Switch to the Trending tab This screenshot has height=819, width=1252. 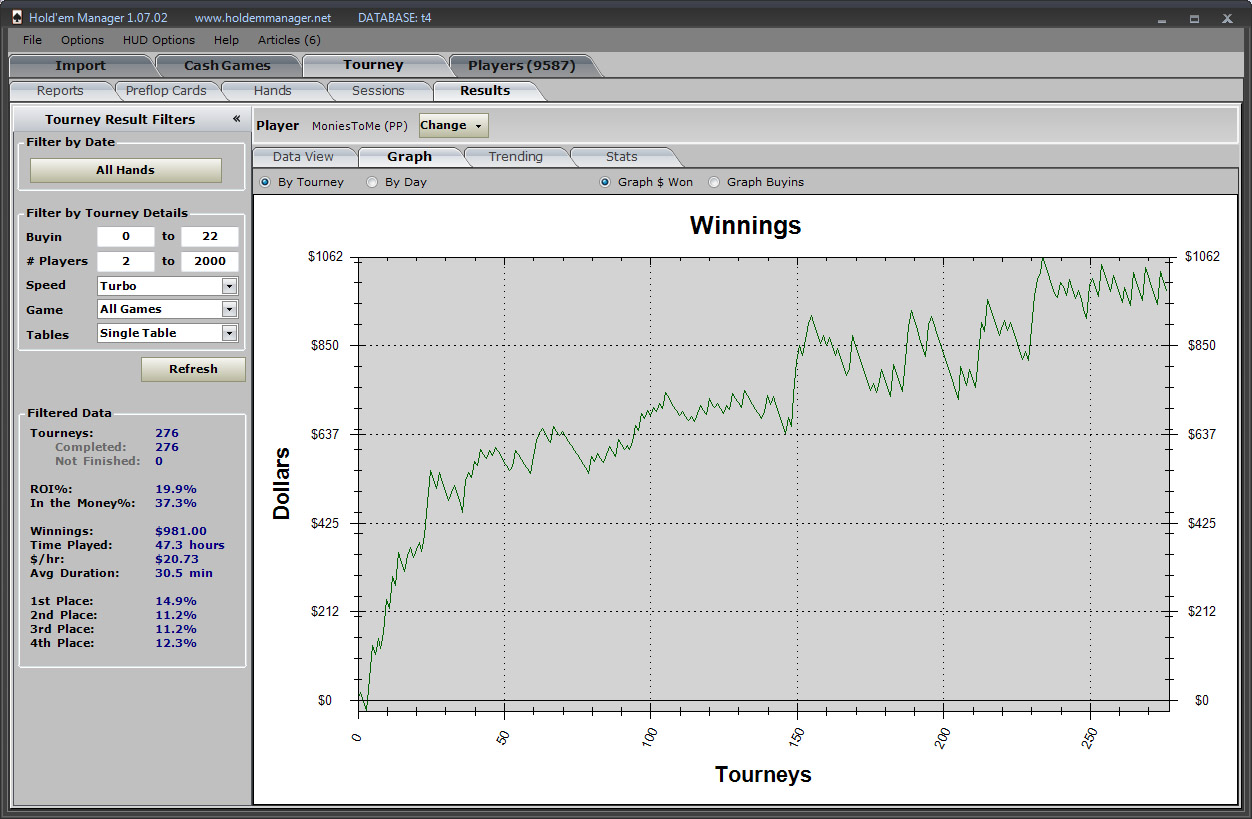[x=515, y=157]
